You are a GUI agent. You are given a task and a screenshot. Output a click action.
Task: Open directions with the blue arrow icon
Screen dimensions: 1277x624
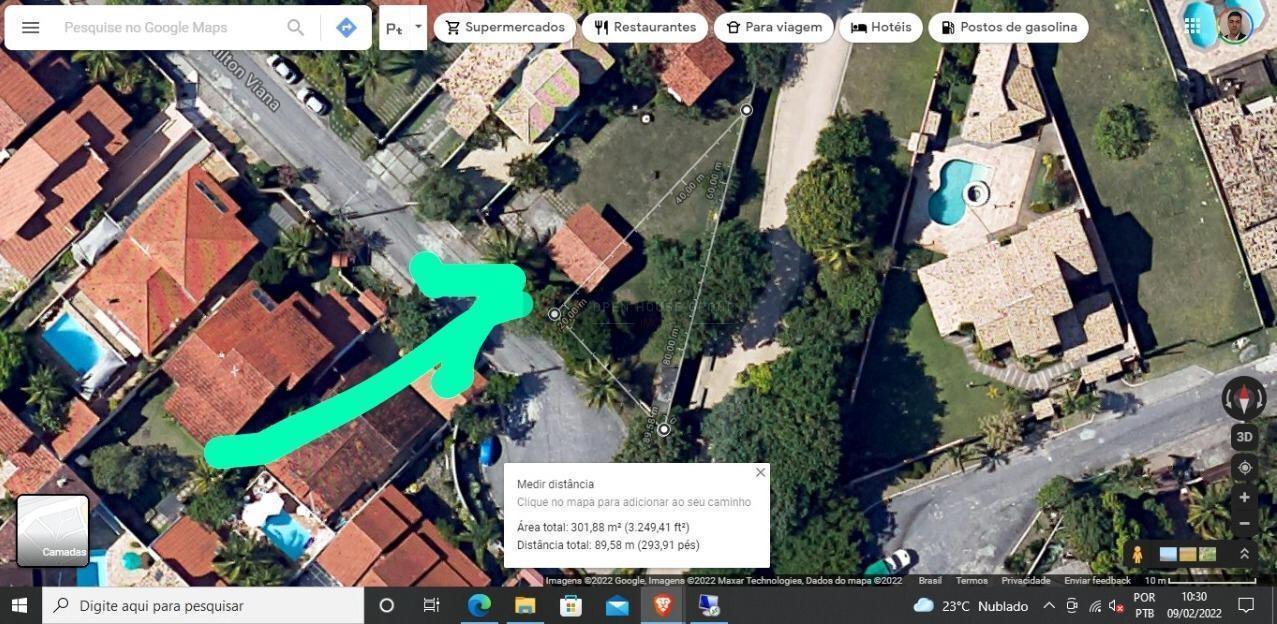pos(346,27)
